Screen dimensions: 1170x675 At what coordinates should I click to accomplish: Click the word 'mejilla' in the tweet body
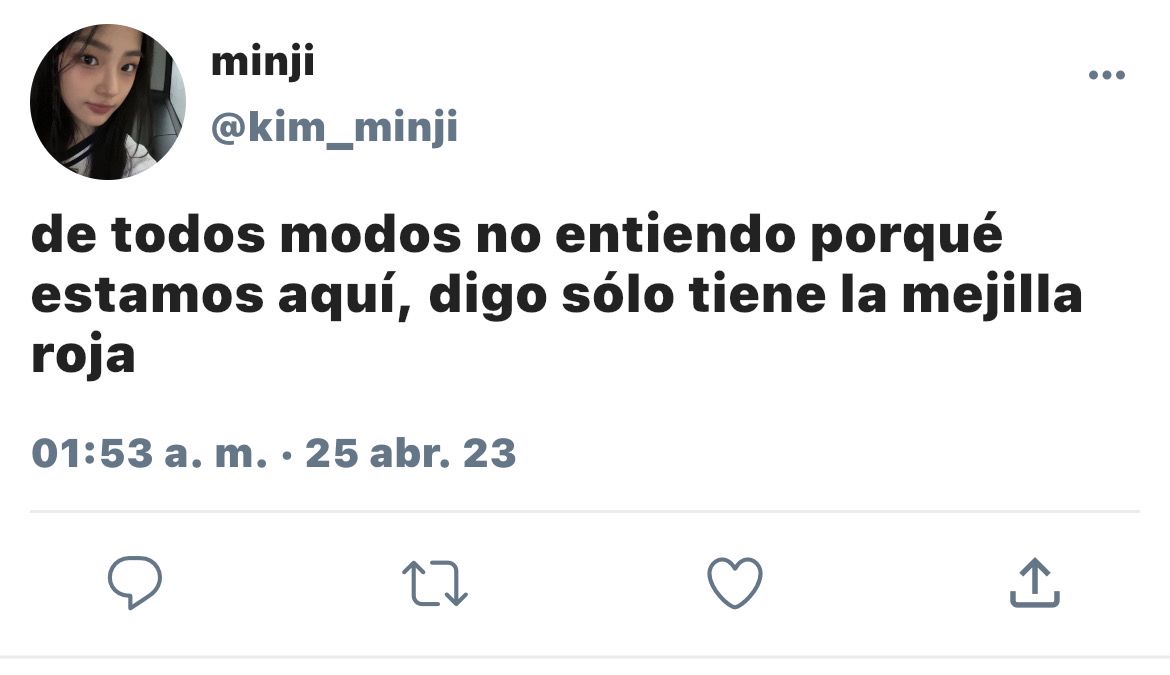coord(992,297)
